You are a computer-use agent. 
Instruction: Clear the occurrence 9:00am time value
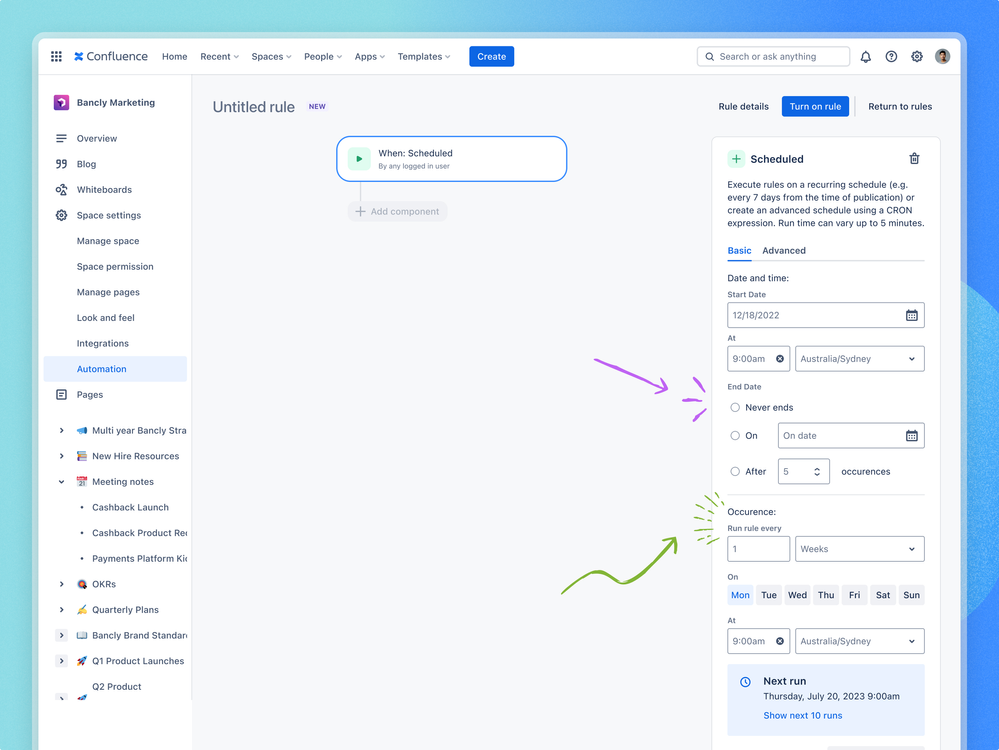click(780, 641)
